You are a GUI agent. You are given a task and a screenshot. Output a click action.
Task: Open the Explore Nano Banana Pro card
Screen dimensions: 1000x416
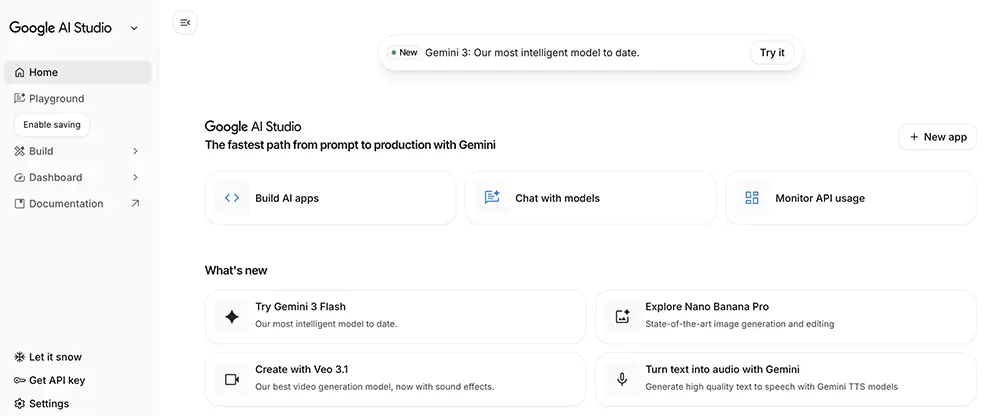click(786, 316)
